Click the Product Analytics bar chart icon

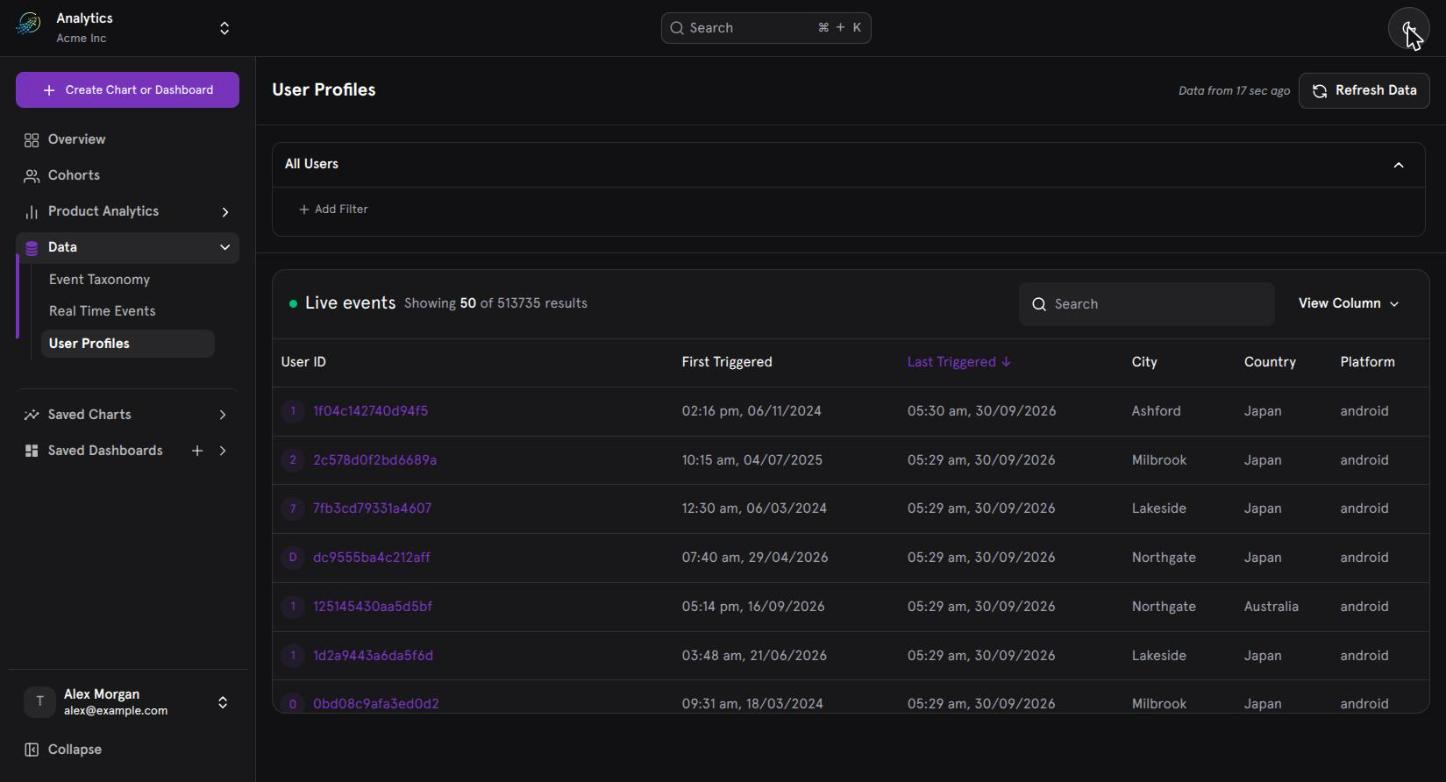[31, 212]
